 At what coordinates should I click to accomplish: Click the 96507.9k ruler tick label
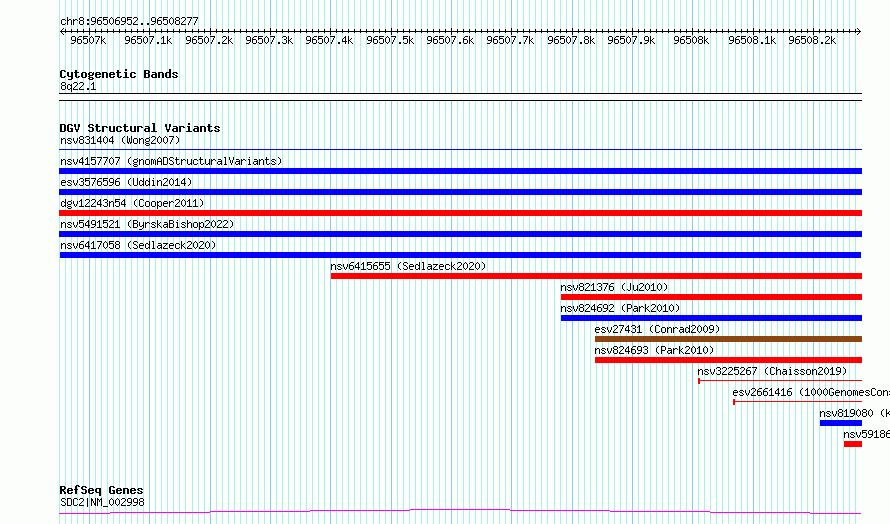pyautogui.click(x=631, y=40)
